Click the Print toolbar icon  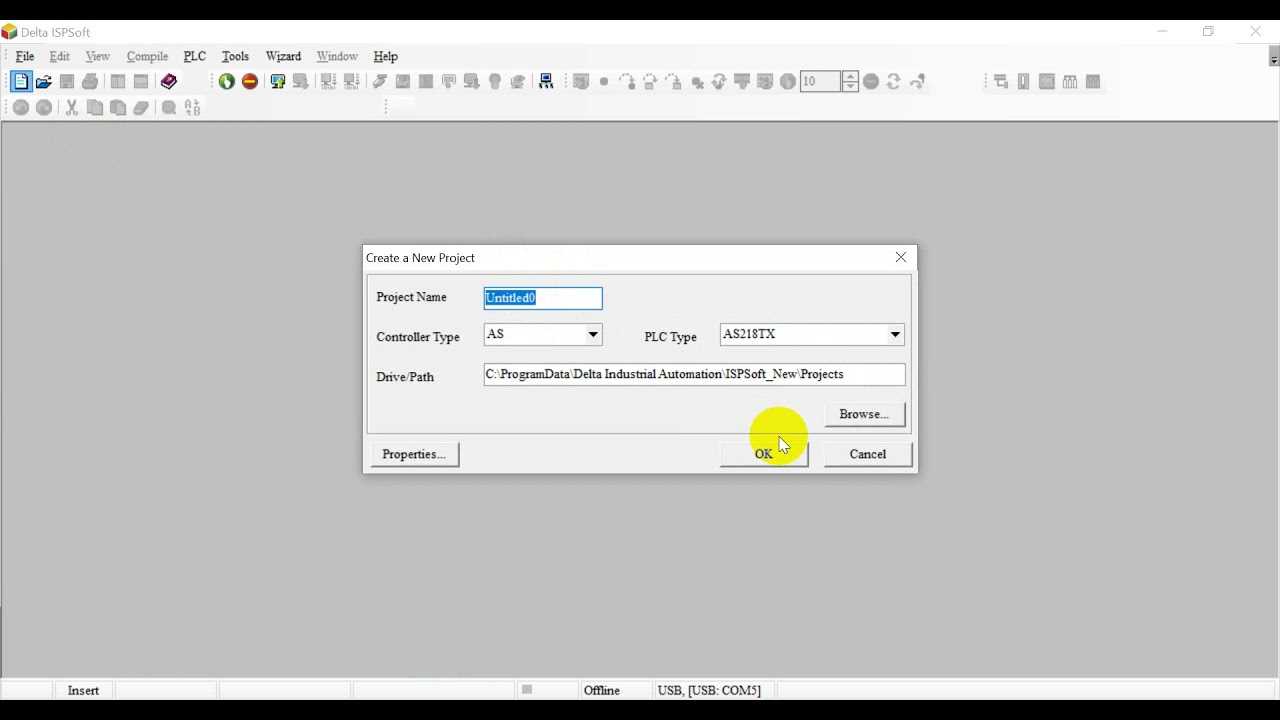(90, 82)
